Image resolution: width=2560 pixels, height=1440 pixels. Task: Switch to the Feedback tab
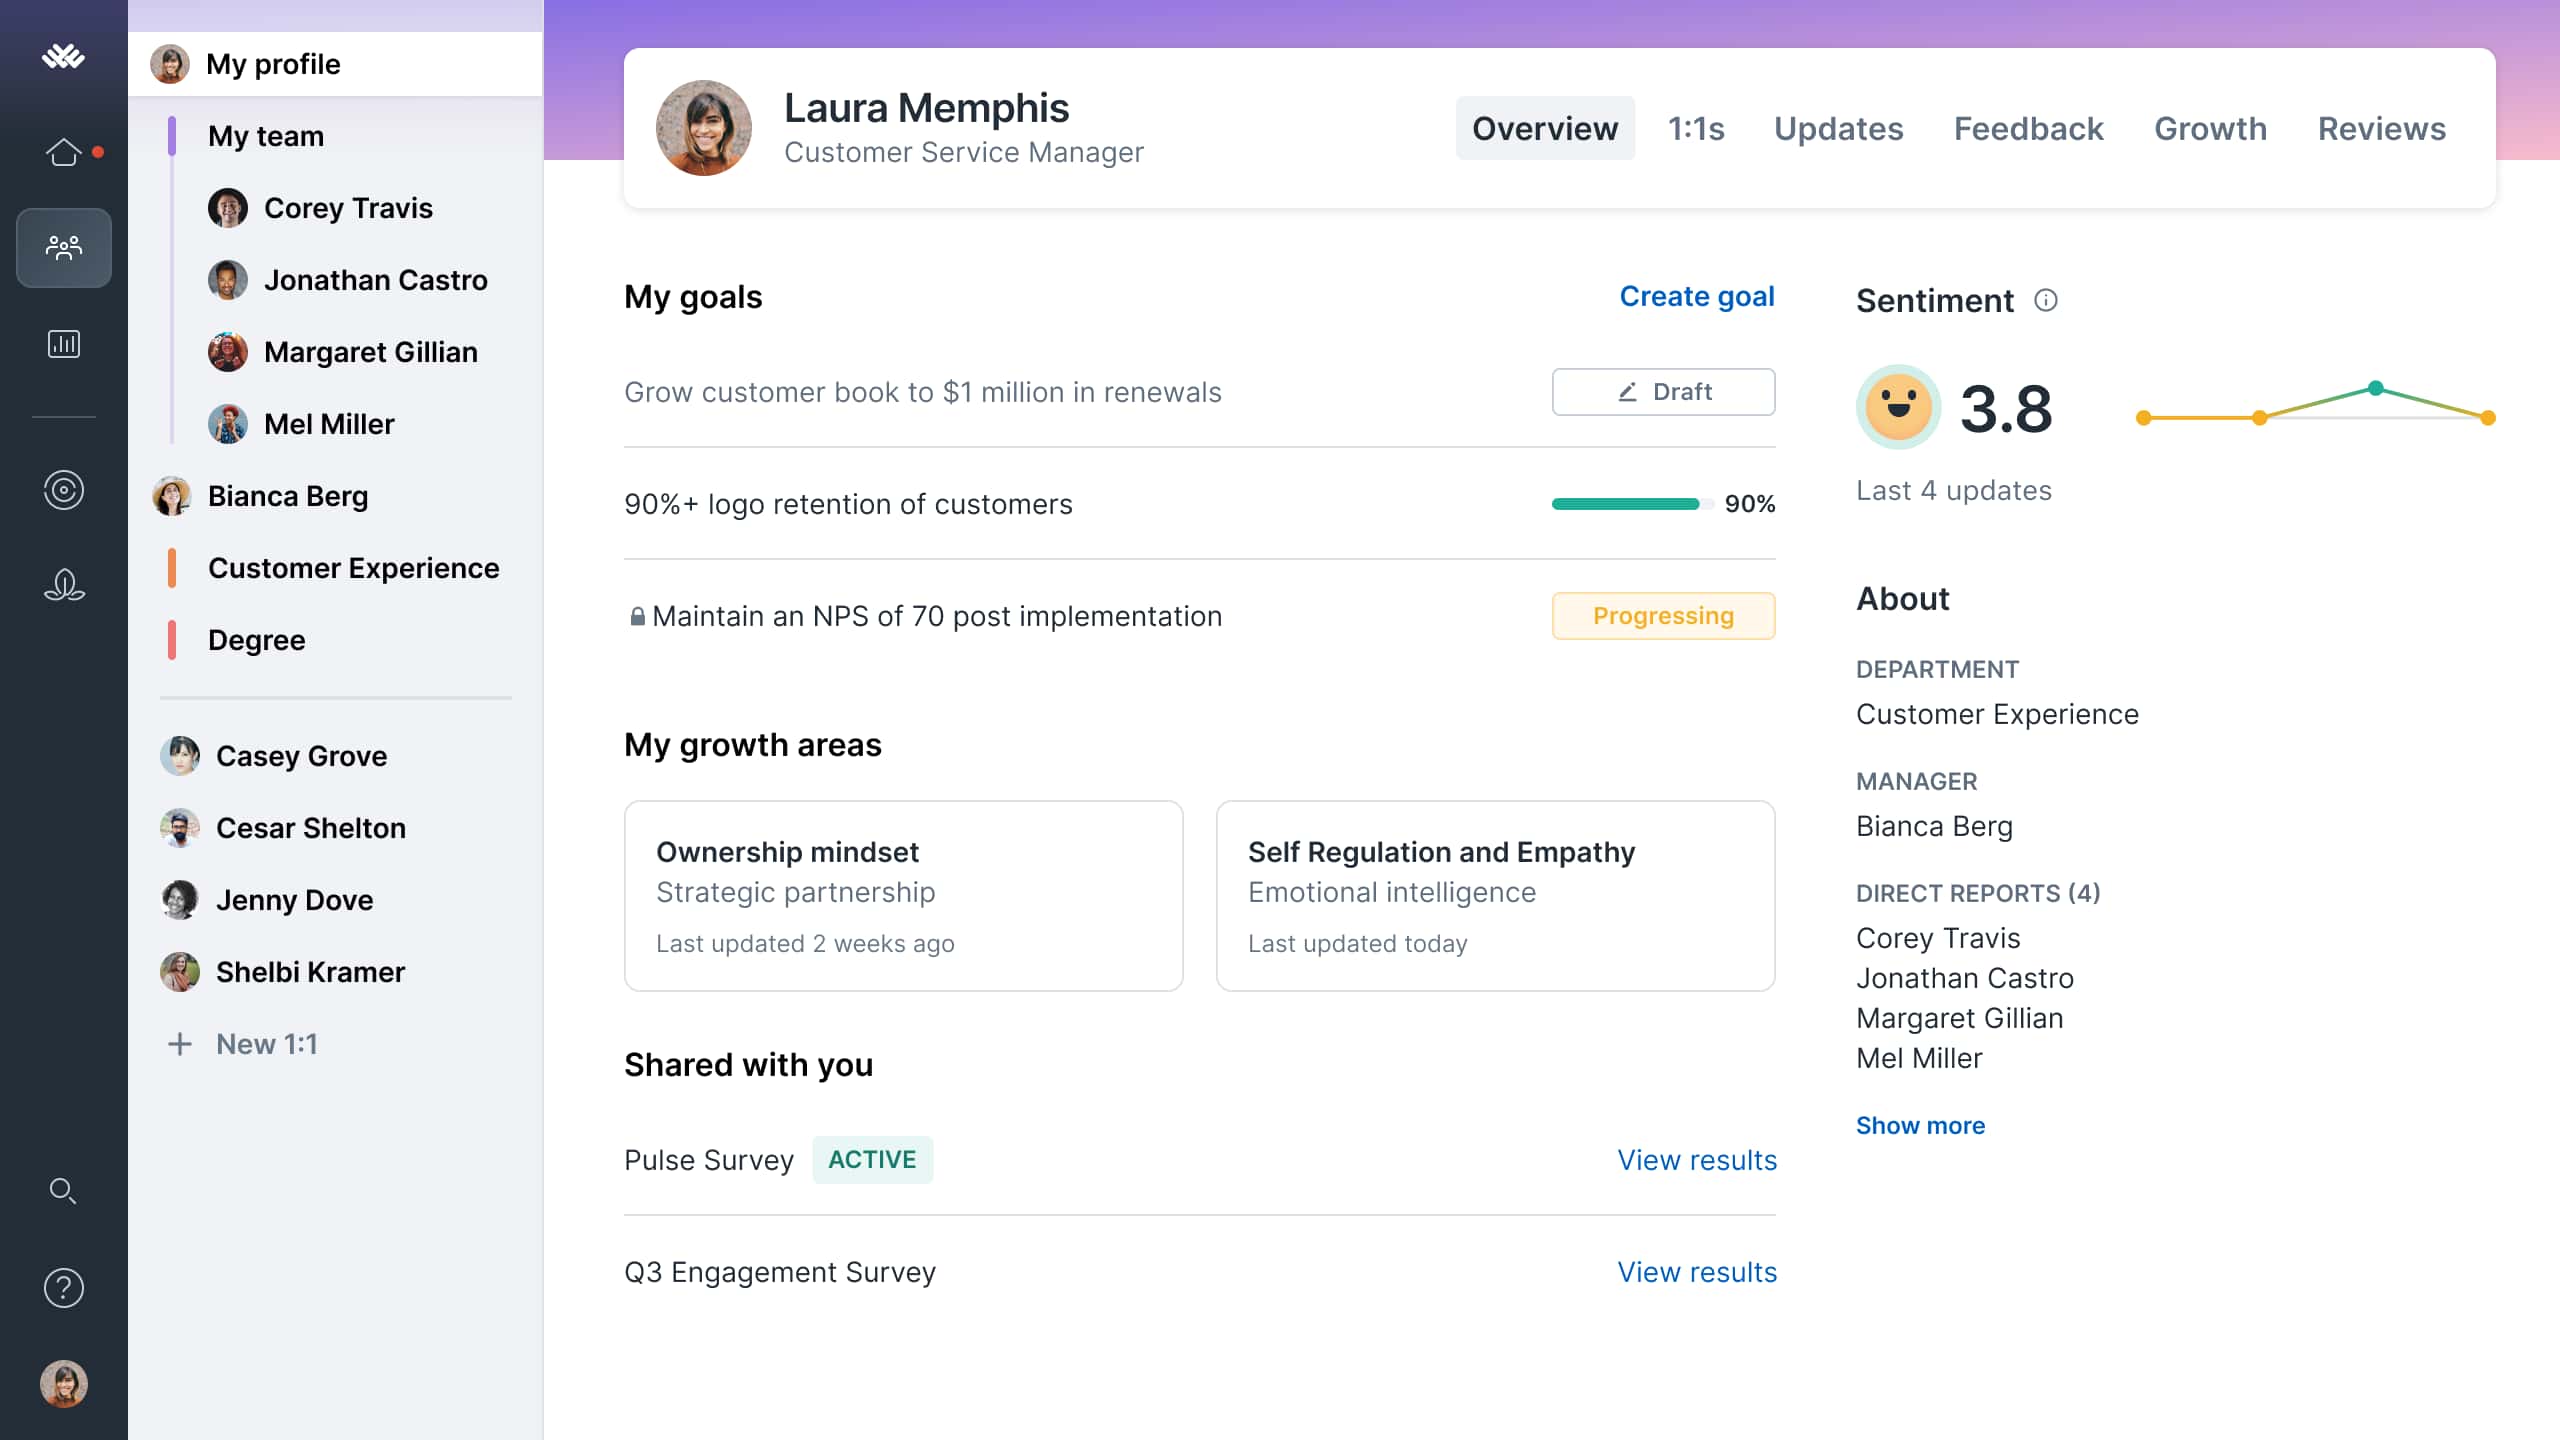[2028, 128]
